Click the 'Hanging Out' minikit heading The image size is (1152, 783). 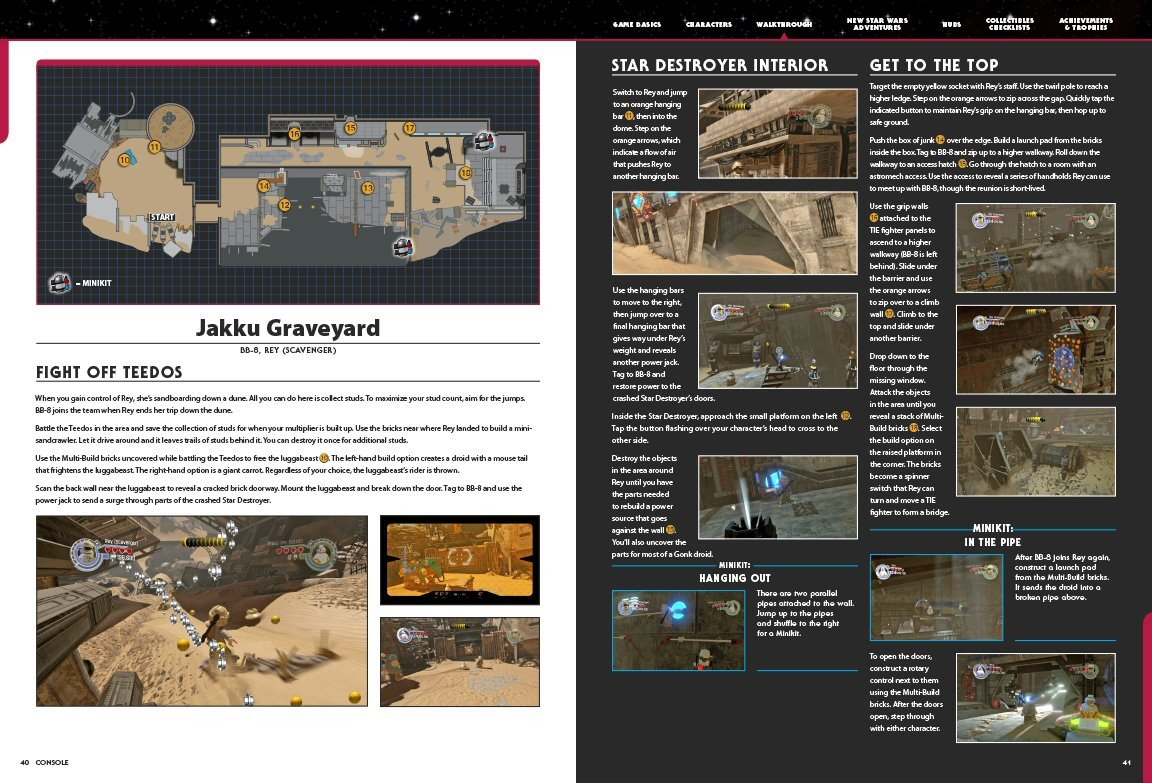point(735,578)
